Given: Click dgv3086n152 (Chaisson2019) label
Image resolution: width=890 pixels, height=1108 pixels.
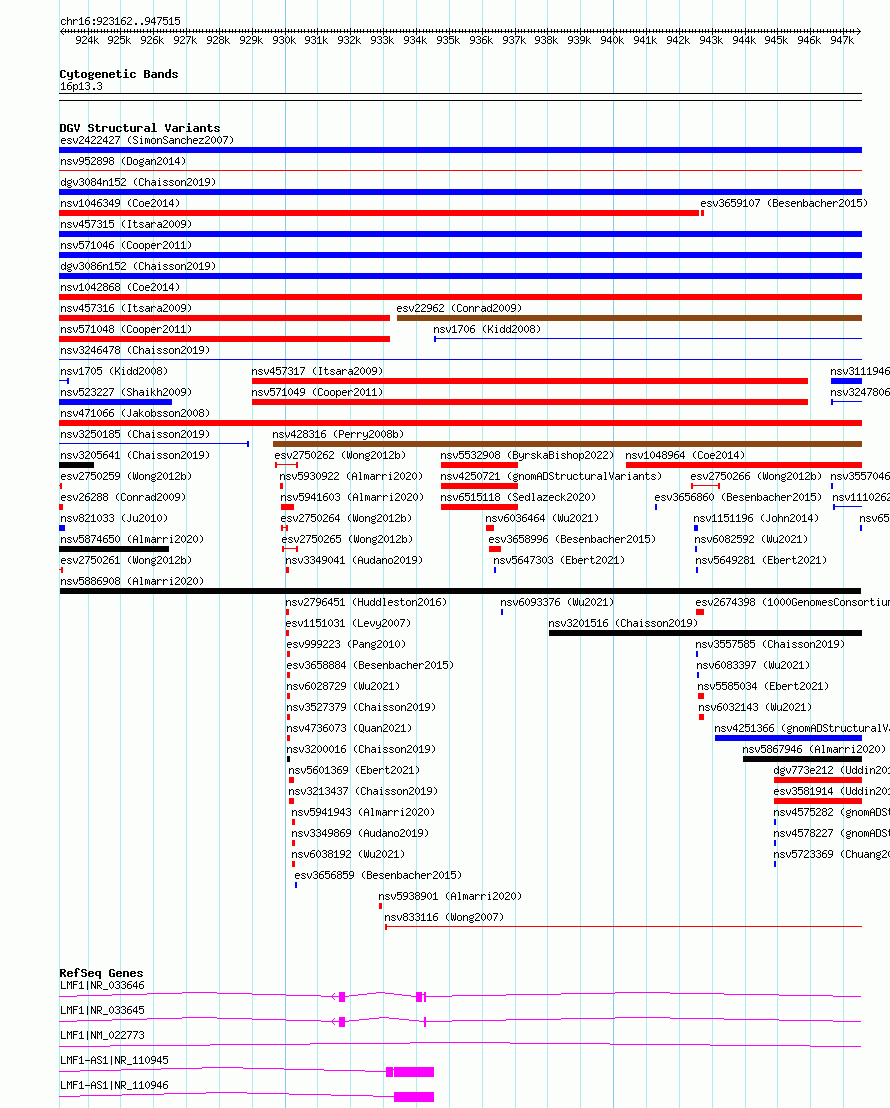Looking at the screenshot, I should (138, 266).
